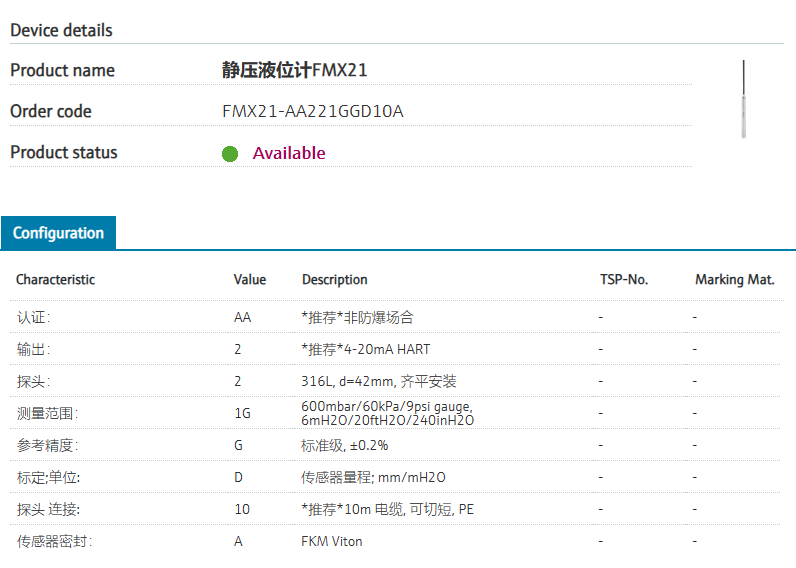
Task: Click the 10m 电缆 cable description
Action: tap(388, 509)
